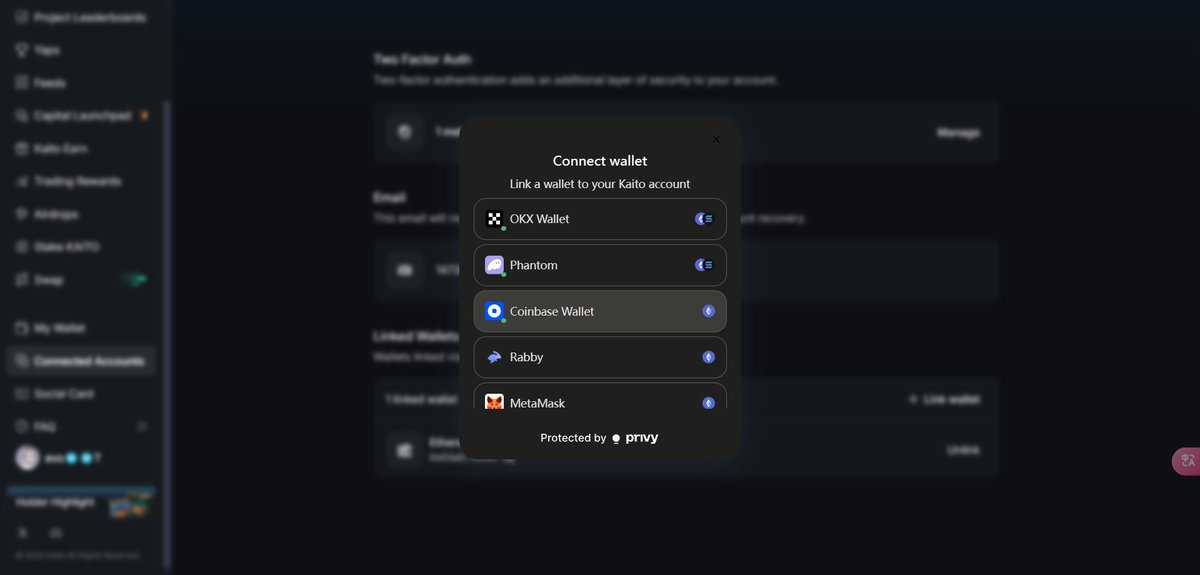This screenshot has height=575, width=1200.
Task: Click the MetaMask fox icon
Action: click(494, 402)
